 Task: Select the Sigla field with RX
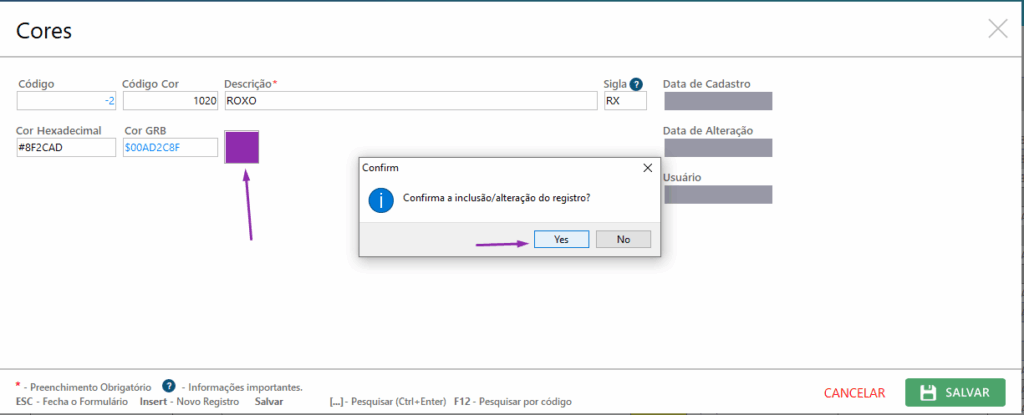pos(625,101)
